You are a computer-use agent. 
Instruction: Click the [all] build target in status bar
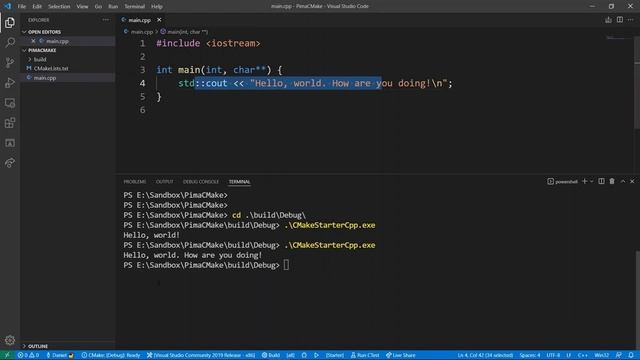tap(291, 355)
